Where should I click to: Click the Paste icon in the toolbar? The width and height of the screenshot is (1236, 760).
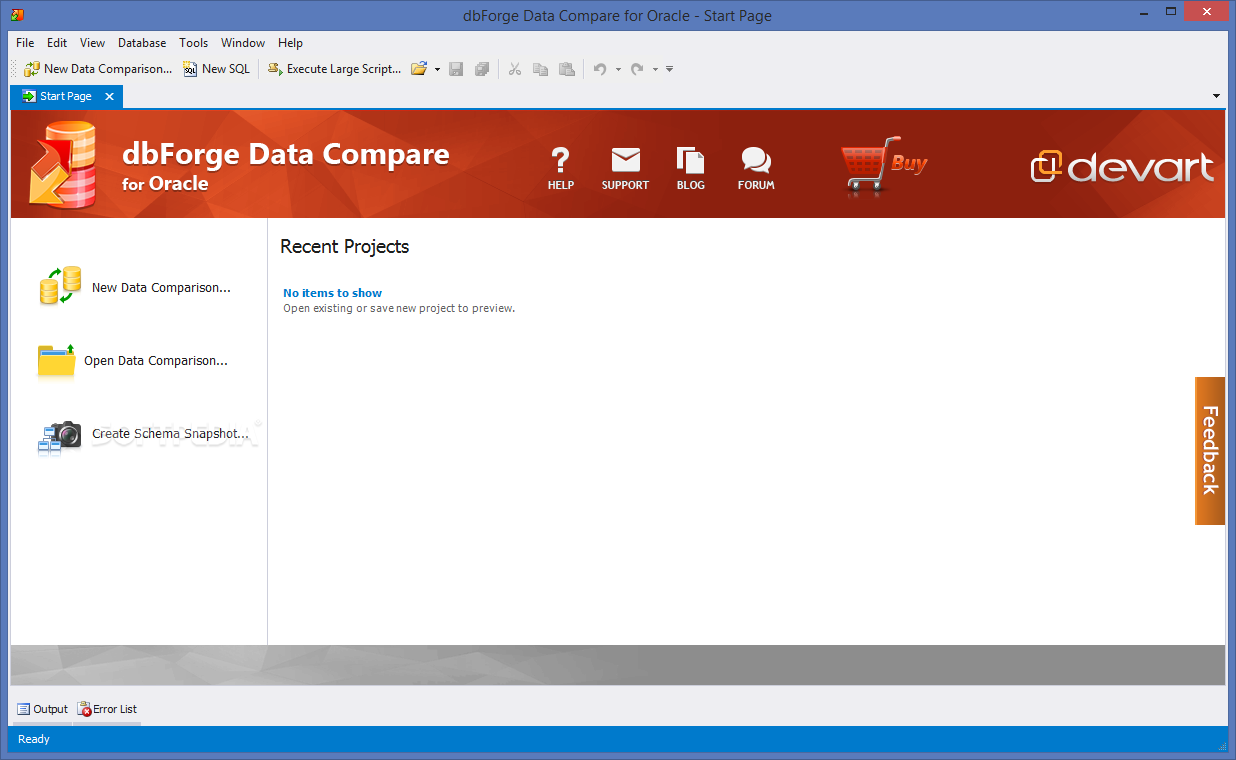click(567, 69)
